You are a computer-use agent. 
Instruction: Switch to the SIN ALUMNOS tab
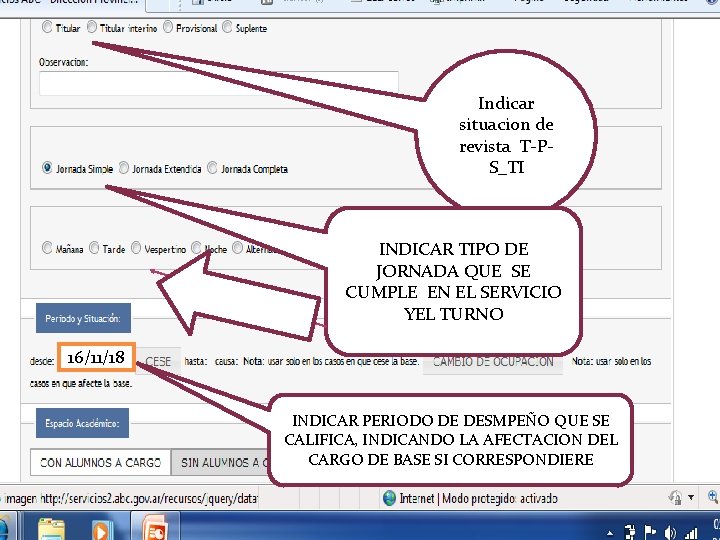219,462
